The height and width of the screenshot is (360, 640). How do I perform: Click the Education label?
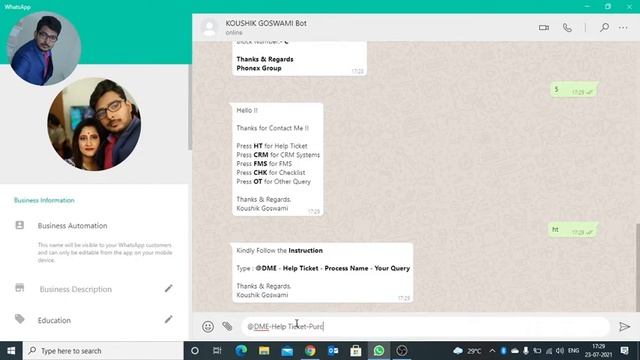[54, 320]
